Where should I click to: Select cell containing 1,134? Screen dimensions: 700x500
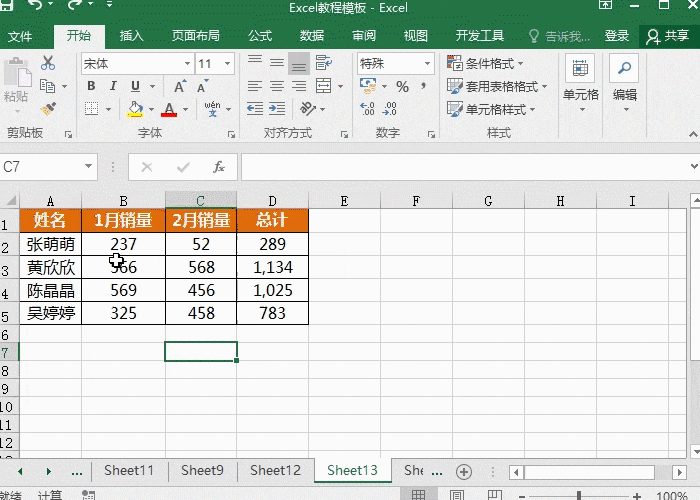click(272, 267)
